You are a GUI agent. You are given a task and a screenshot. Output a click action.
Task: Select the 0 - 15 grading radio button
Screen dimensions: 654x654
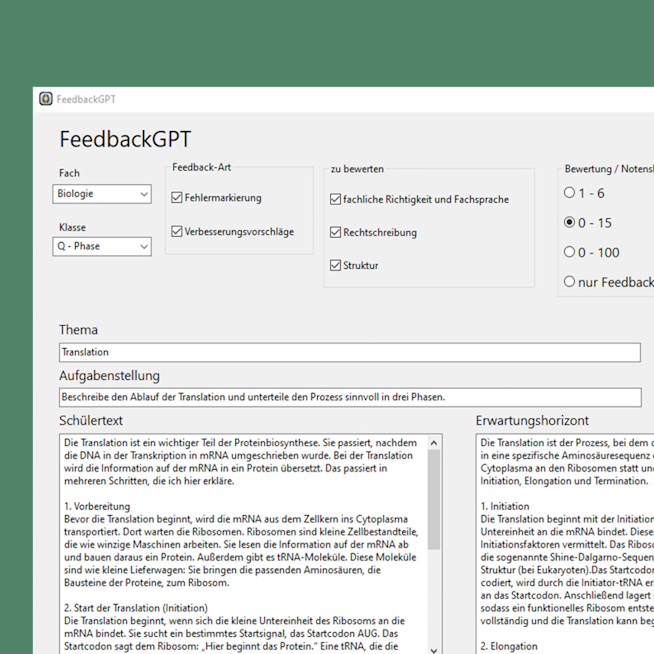coord(569,222)
